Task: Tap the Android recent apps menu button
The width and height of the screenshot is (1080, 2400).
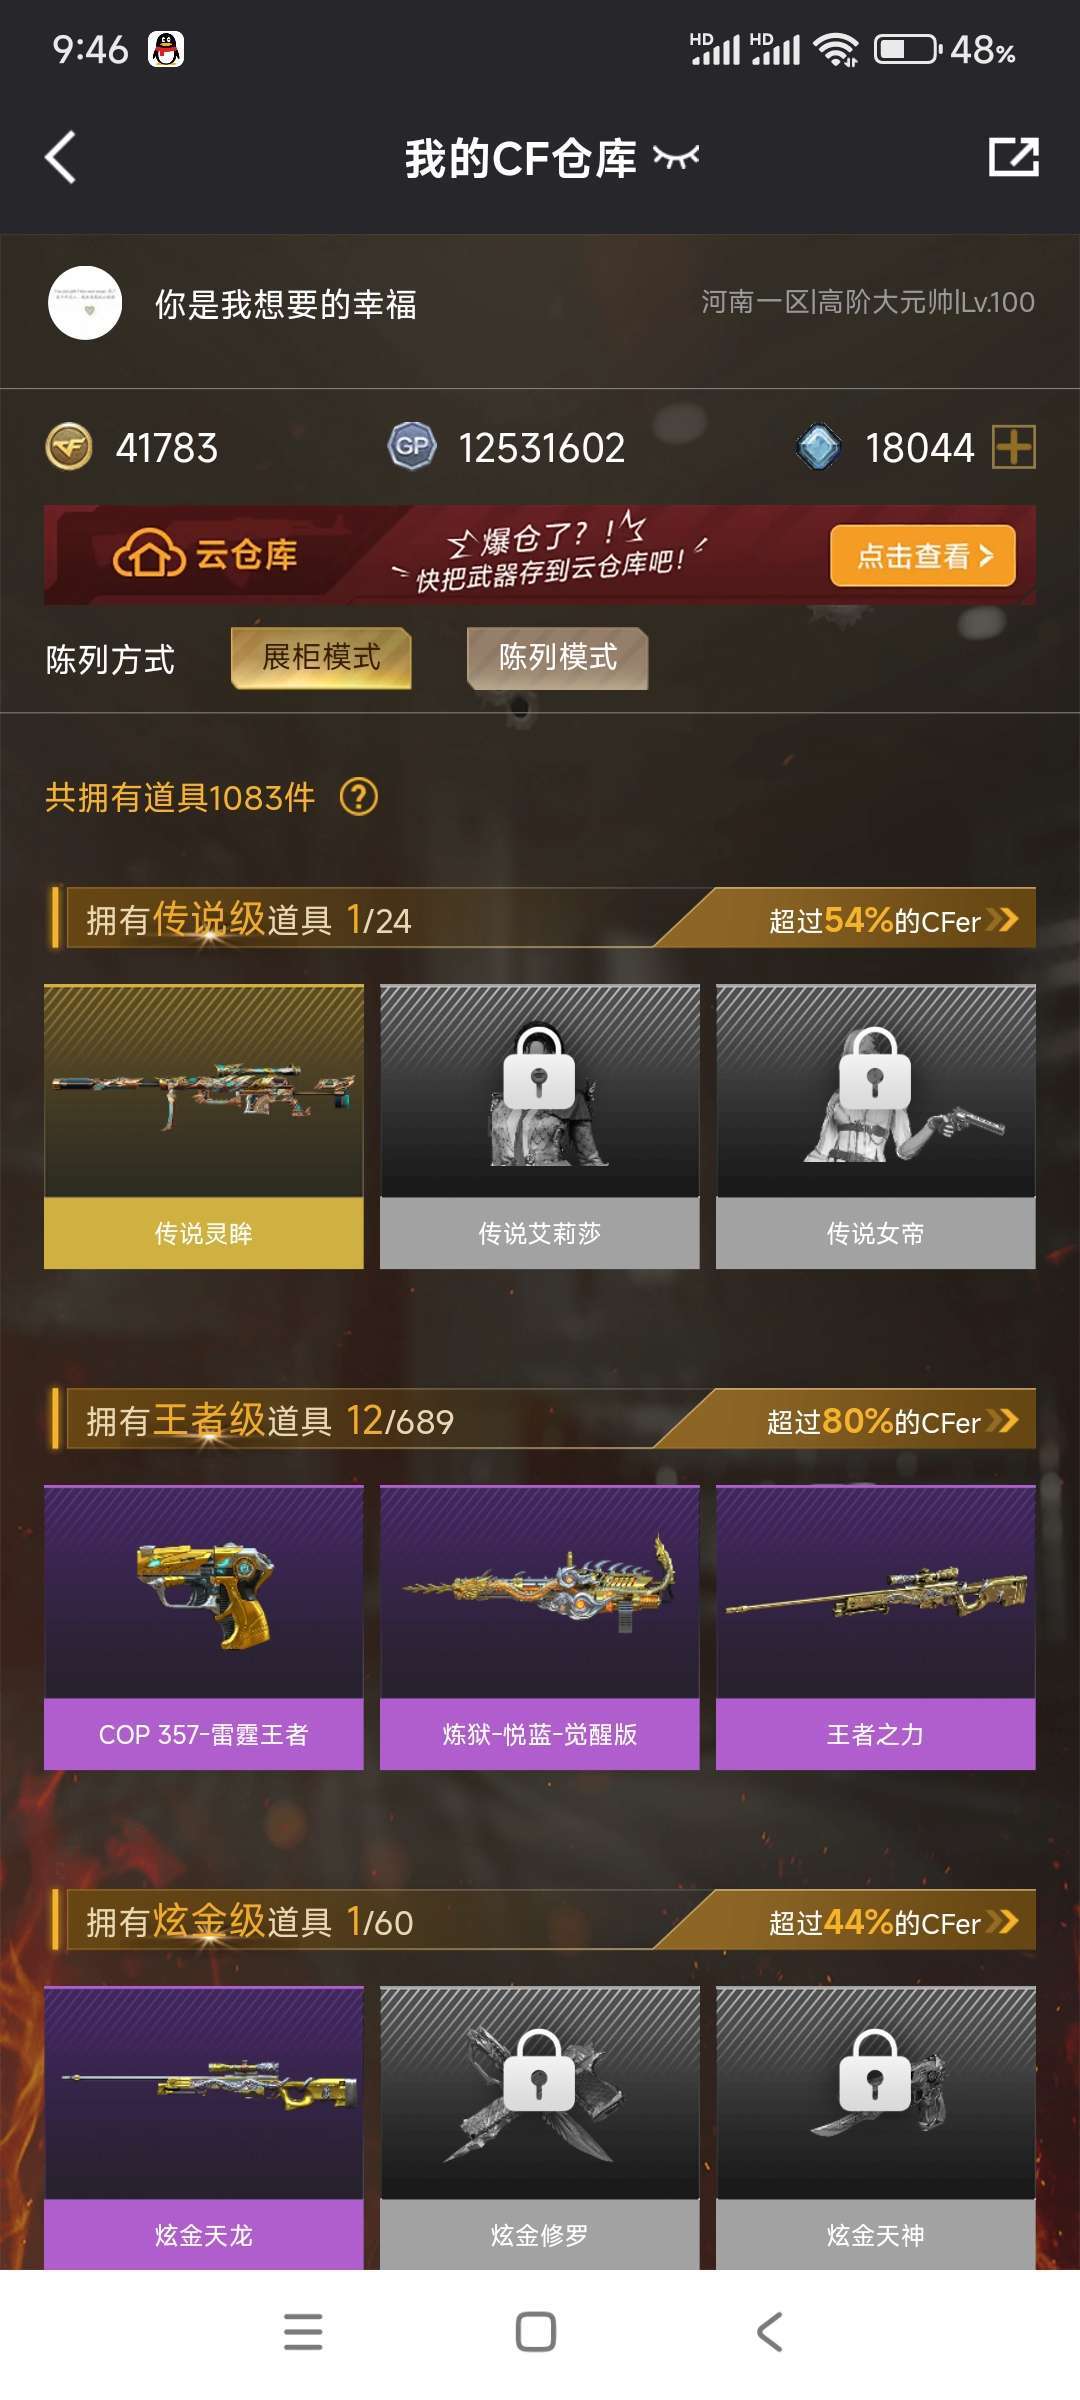Action: coord(303,2332)
